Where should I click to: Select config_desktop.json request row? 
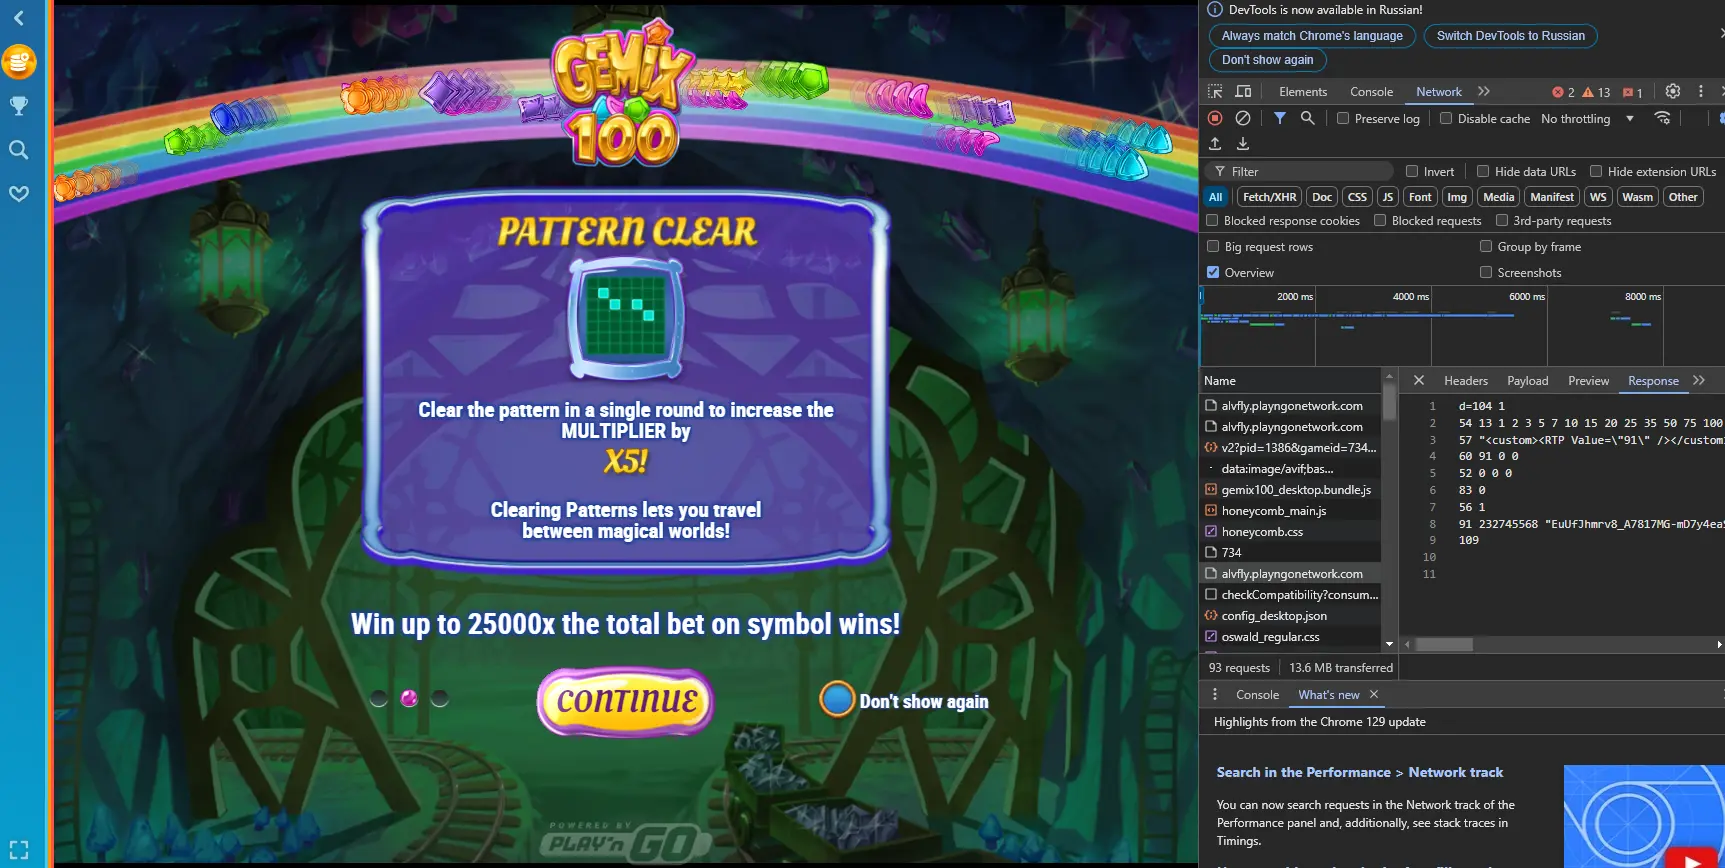[1290, 615]
